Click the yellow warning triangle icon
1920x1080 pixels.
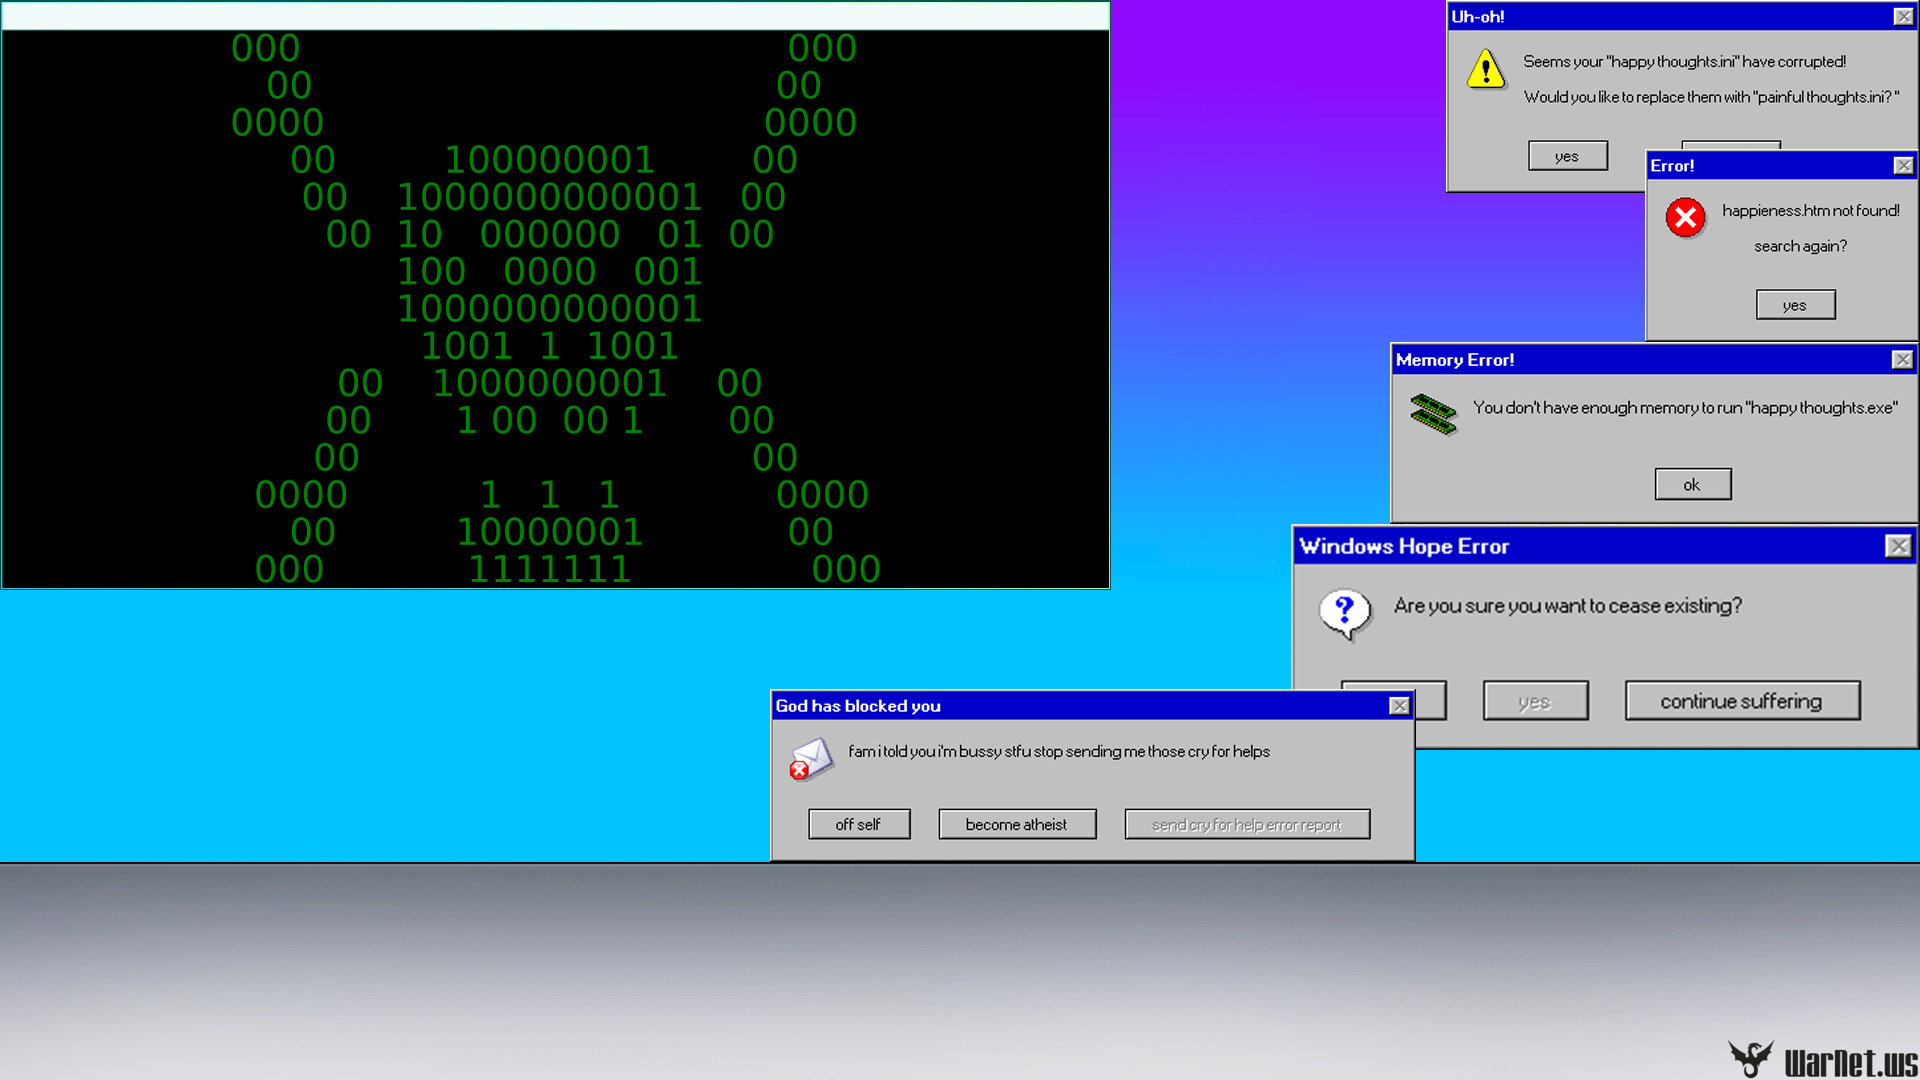coord(1486,70)
